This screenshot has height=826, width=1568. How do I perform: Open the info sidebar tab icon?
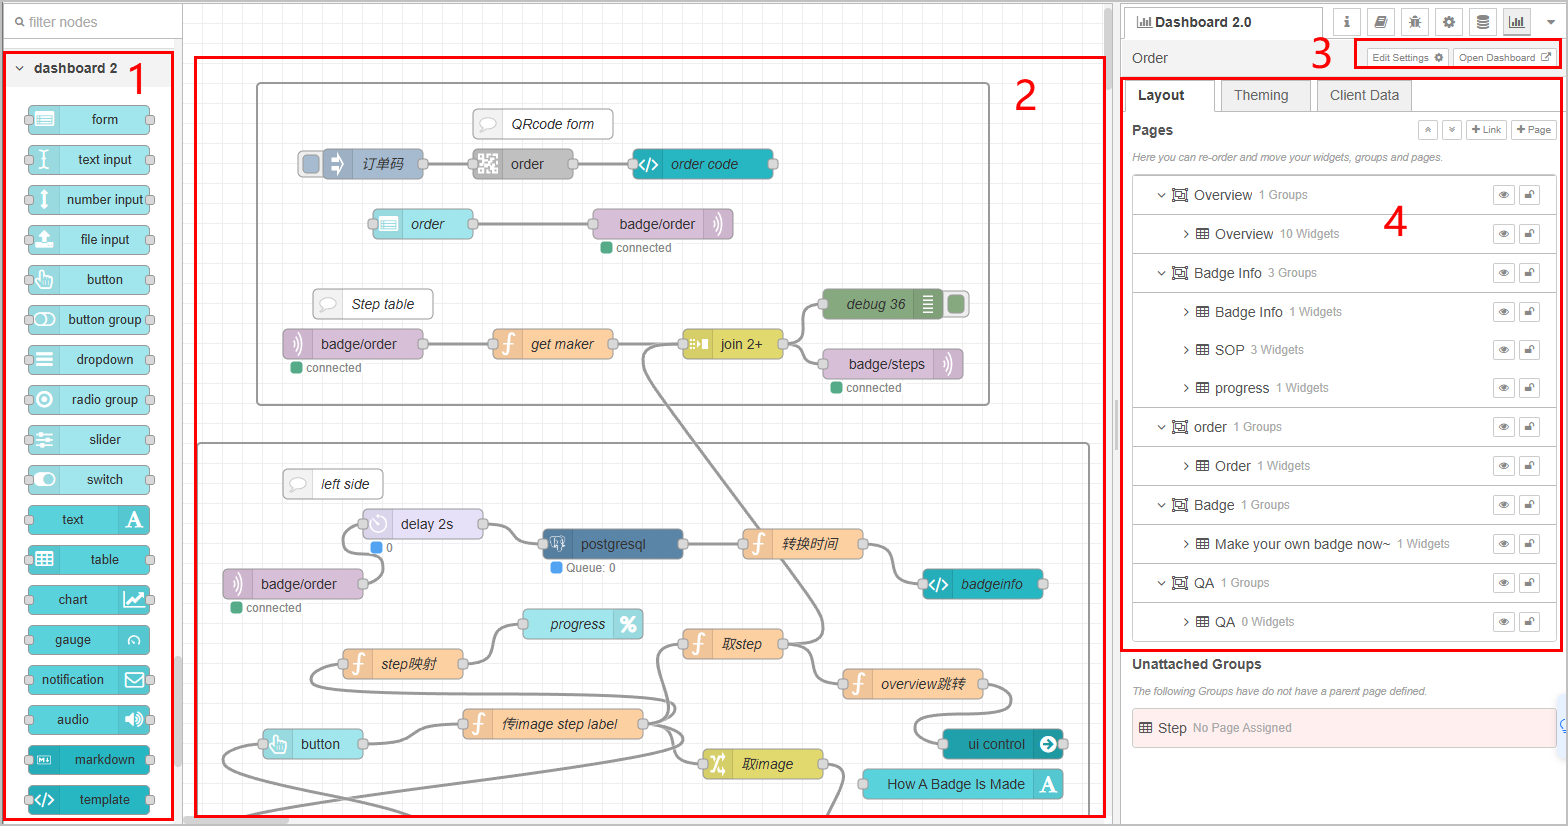tap(1346, 22)
